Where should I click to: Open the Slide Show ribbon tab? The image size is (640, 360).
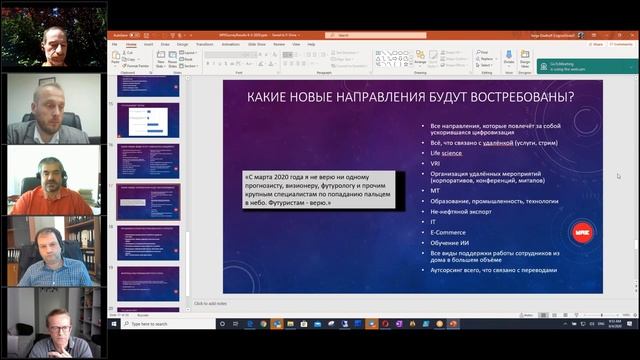point(257,44)
